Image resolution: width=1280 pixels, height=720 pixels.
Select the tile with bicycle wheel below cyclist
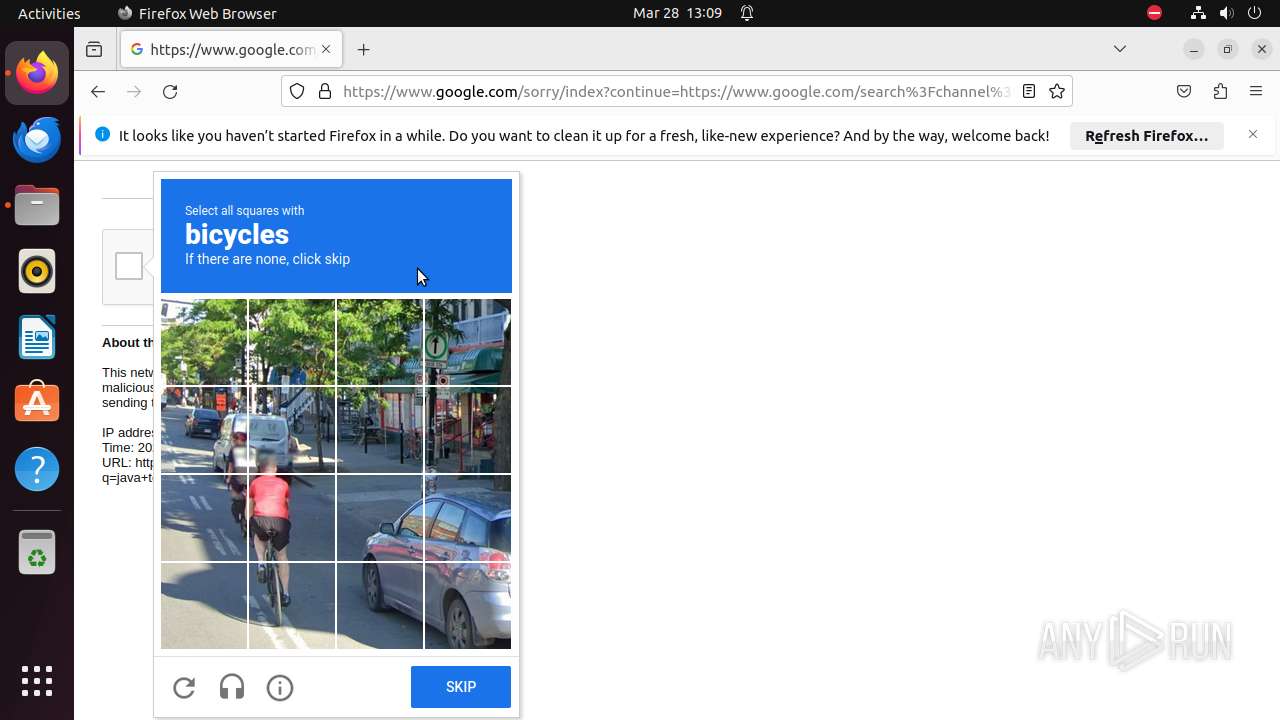point(292,606)
